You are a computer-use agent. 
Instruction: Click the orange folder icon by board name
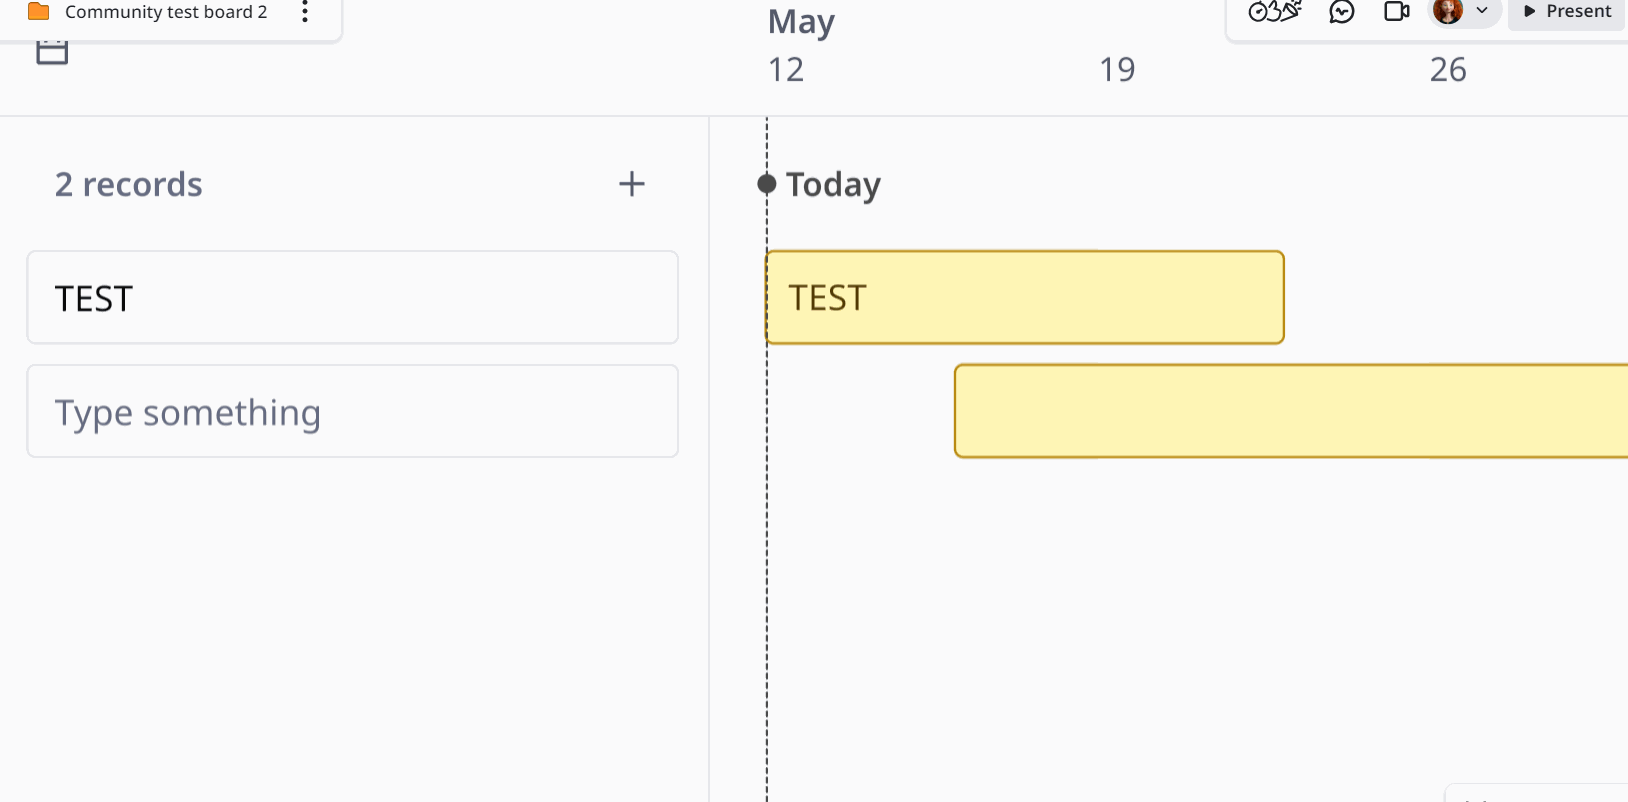click(39, 12)
